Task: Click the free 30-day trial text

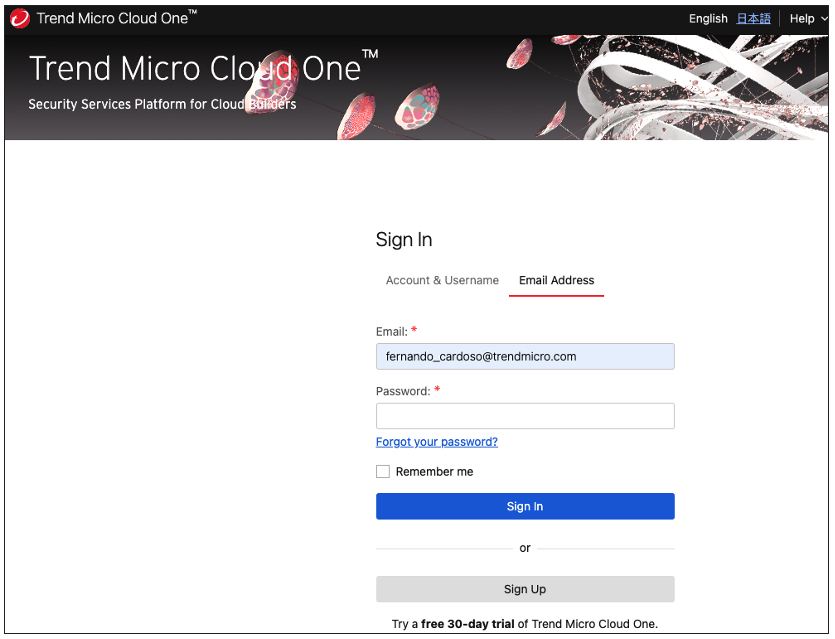Action: [468, 624]
